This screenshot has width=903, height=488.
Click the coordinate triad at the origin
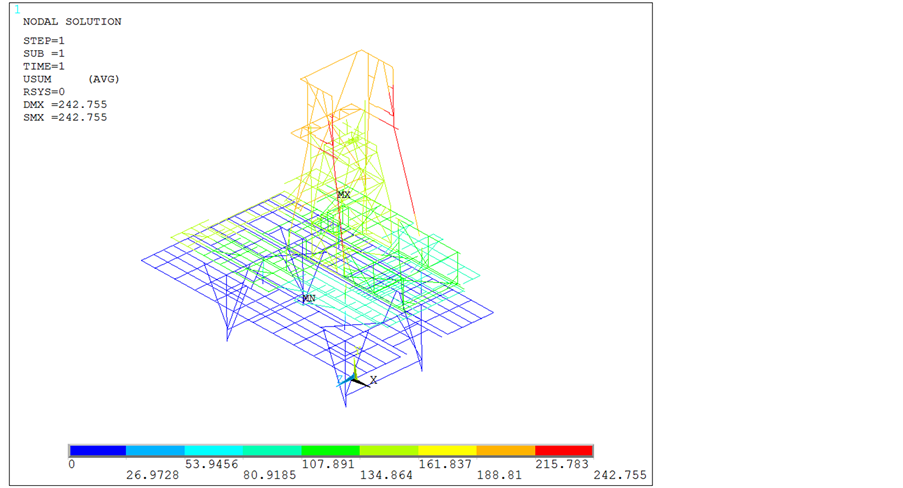(x=352, y=379)
